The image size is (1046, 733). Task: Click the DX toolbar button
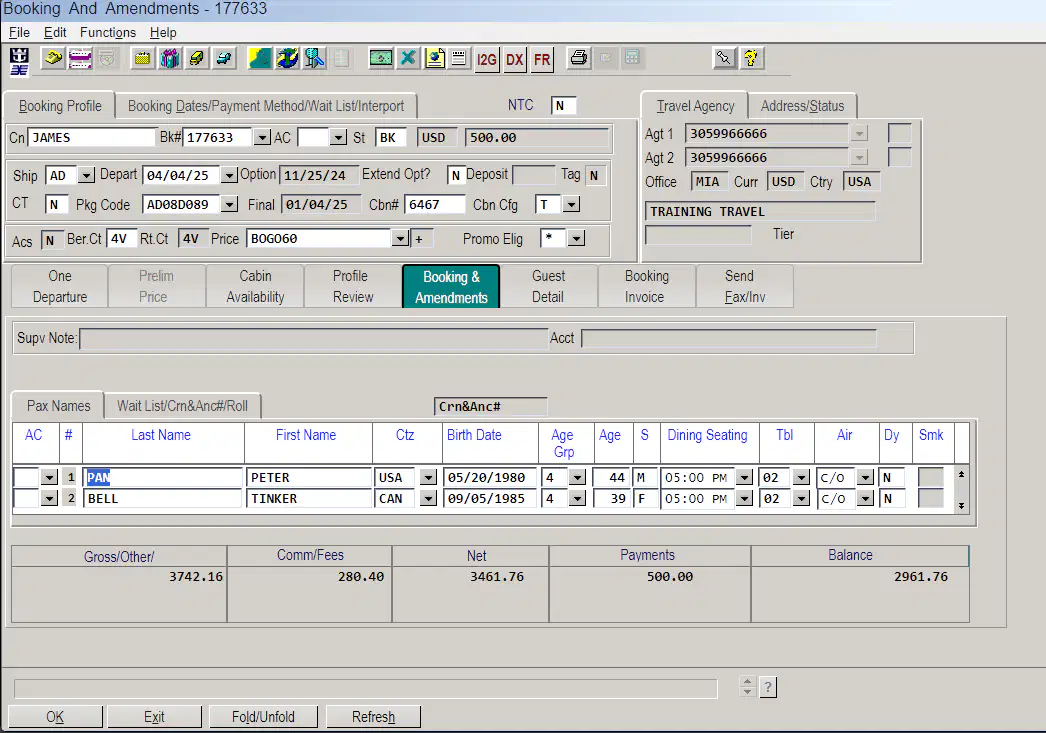[x=514, y=60]
